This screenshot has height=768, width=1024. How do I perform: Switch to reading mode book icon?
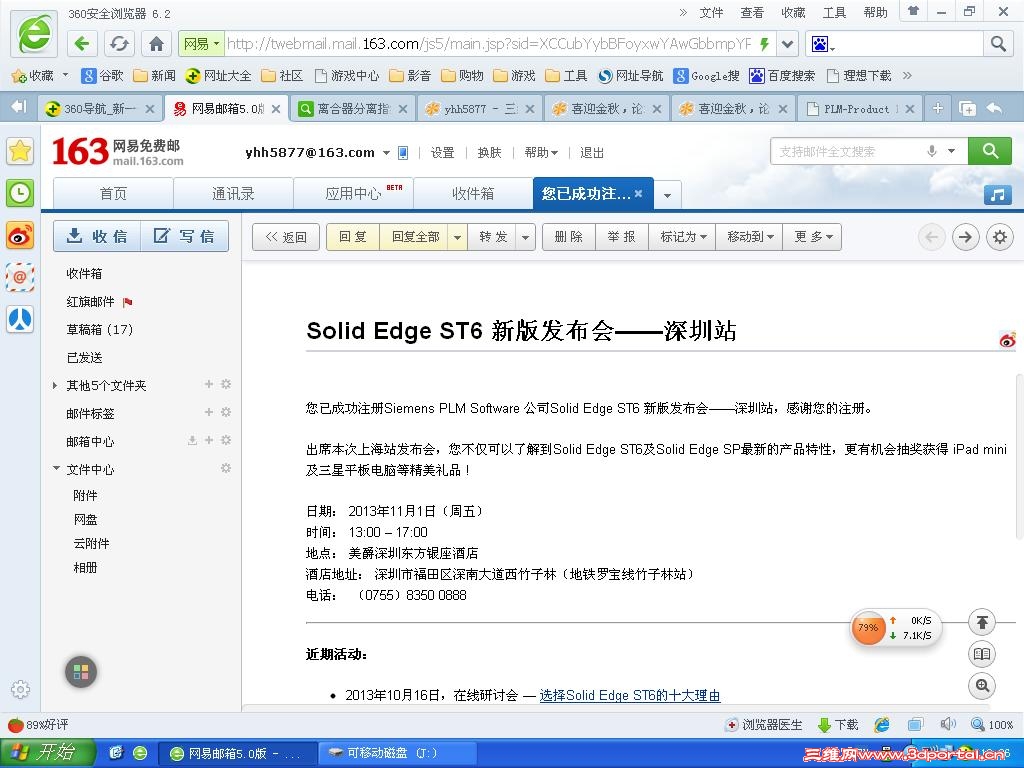[x=982, y=654]
